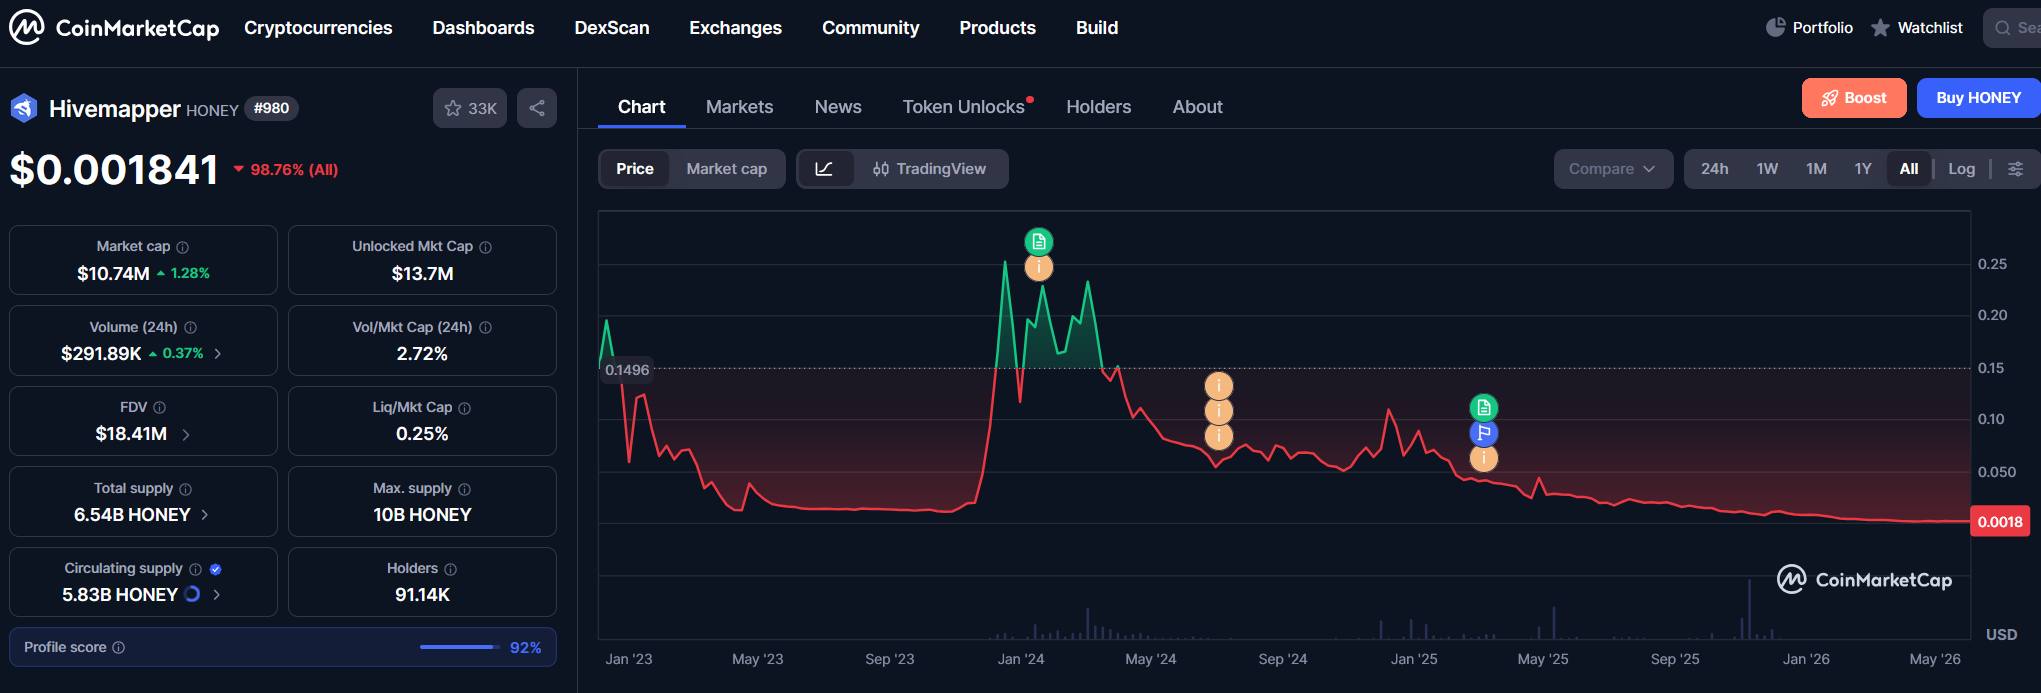Viewport: 2041px width, 693px height.
Task: Open the Watchlist star link
Action: pyautogui.click(x=1916, y=27)
